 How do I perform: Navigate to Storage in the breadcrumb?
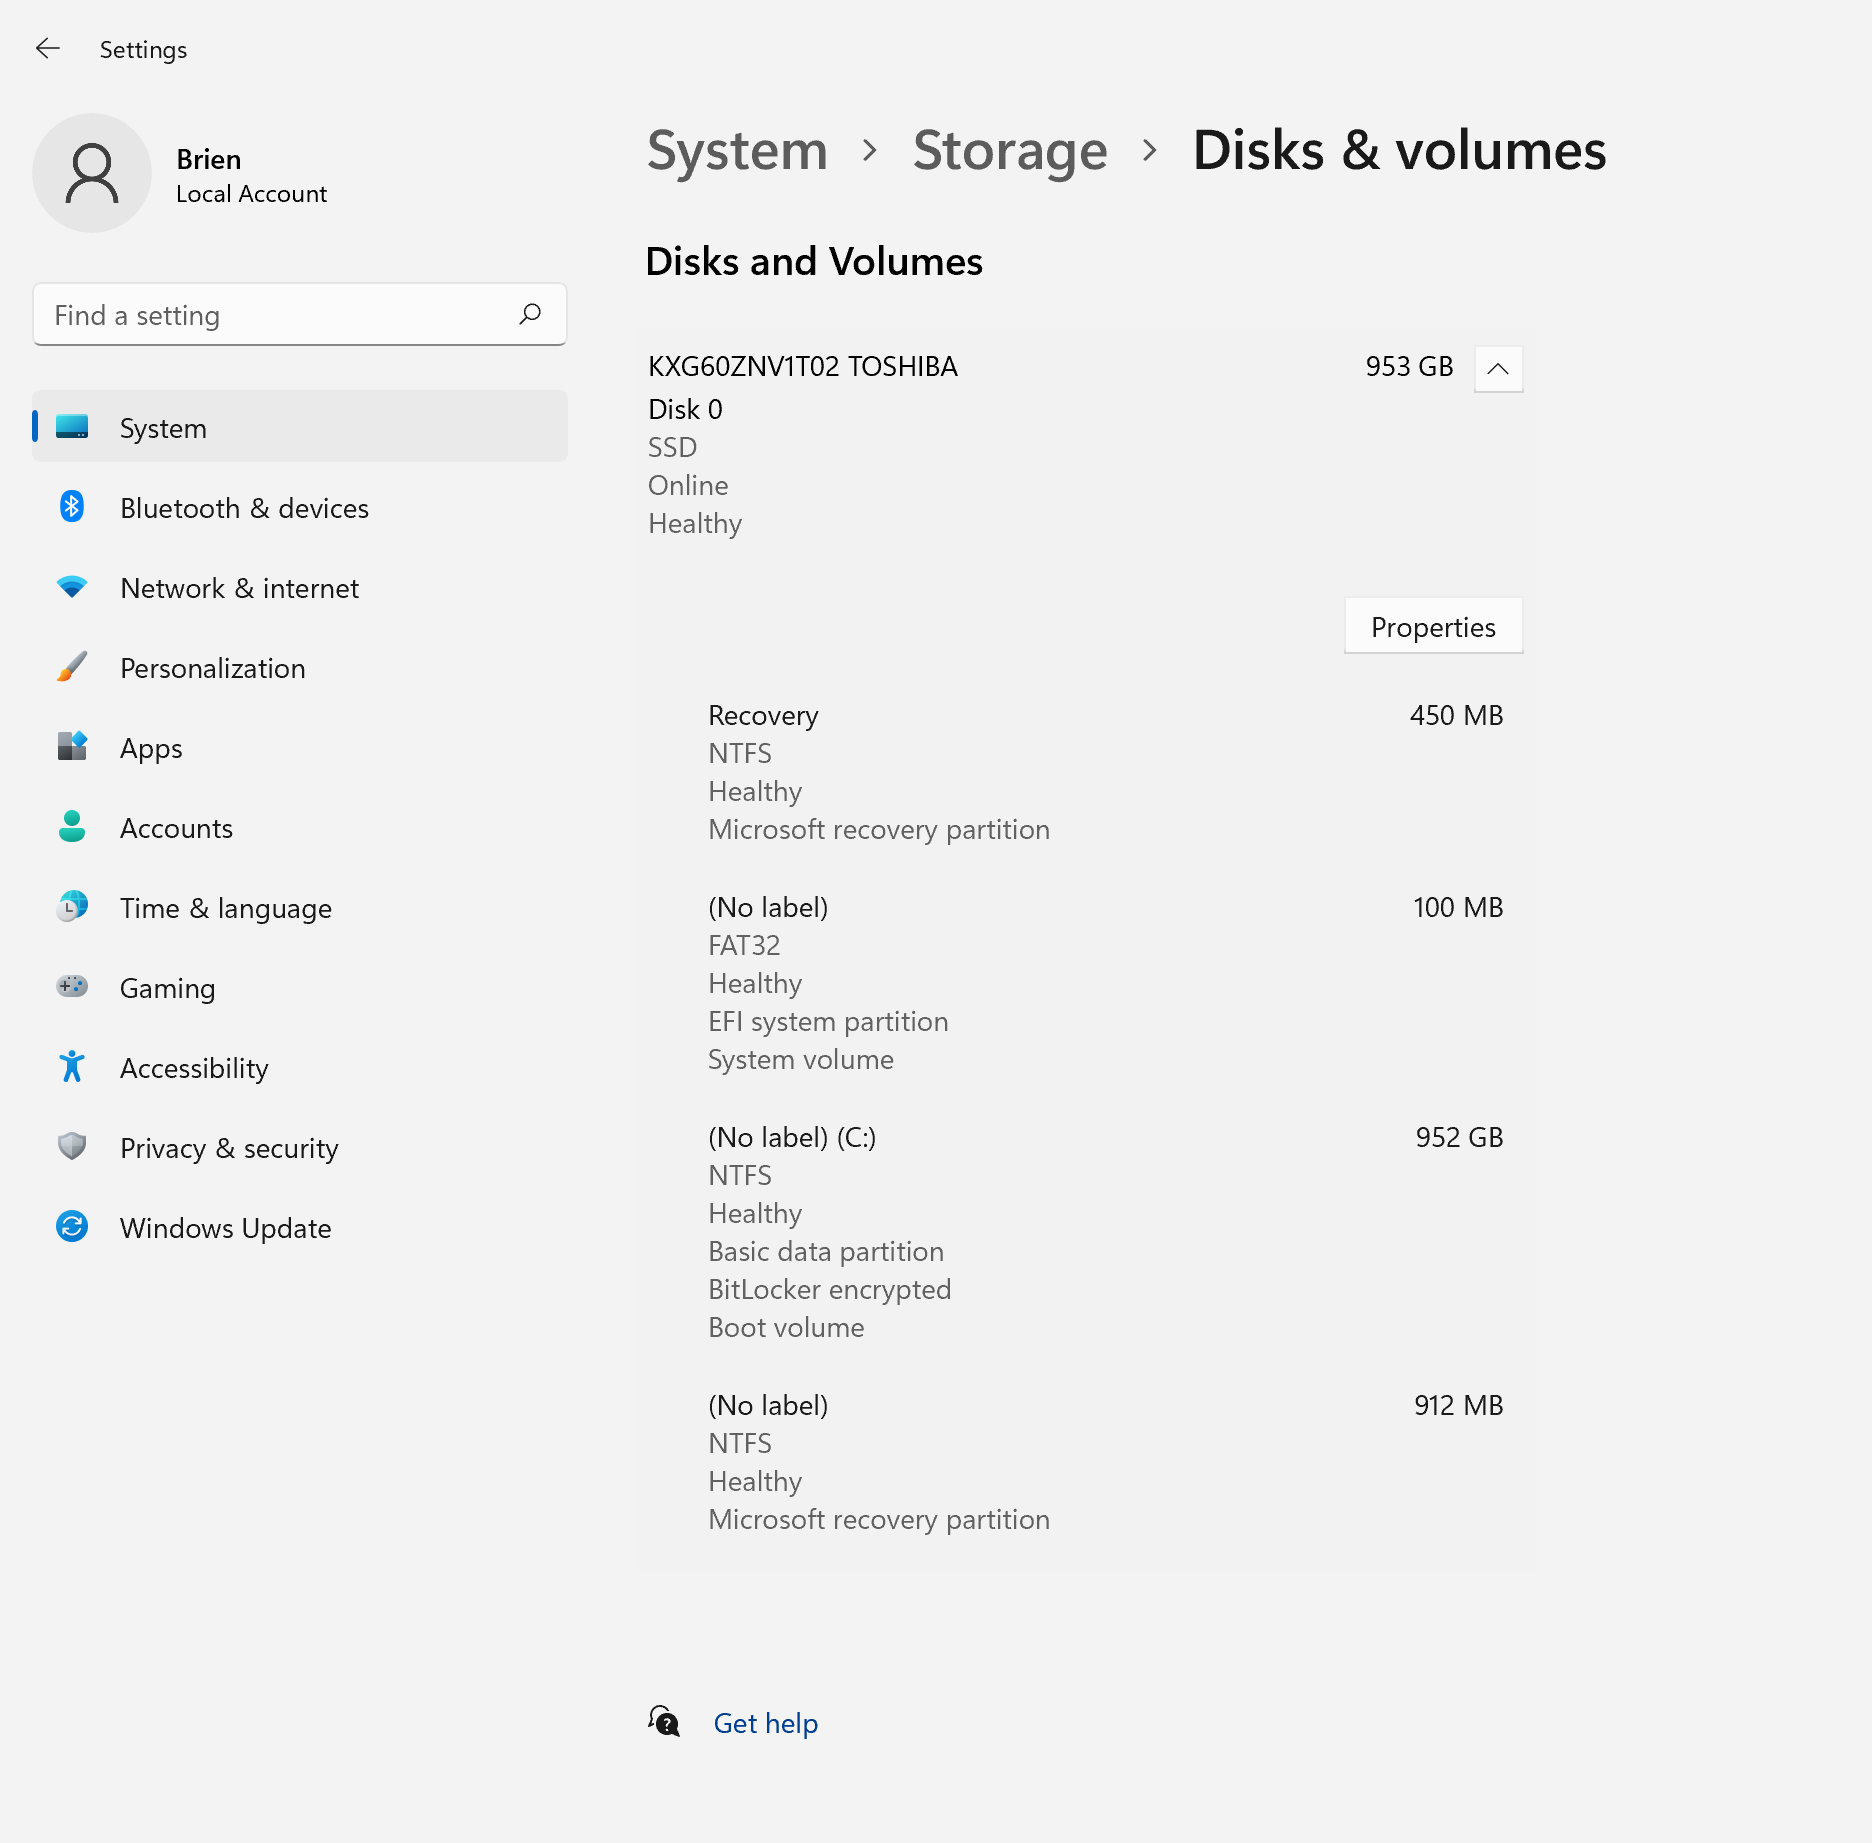tap(1010, 152)
